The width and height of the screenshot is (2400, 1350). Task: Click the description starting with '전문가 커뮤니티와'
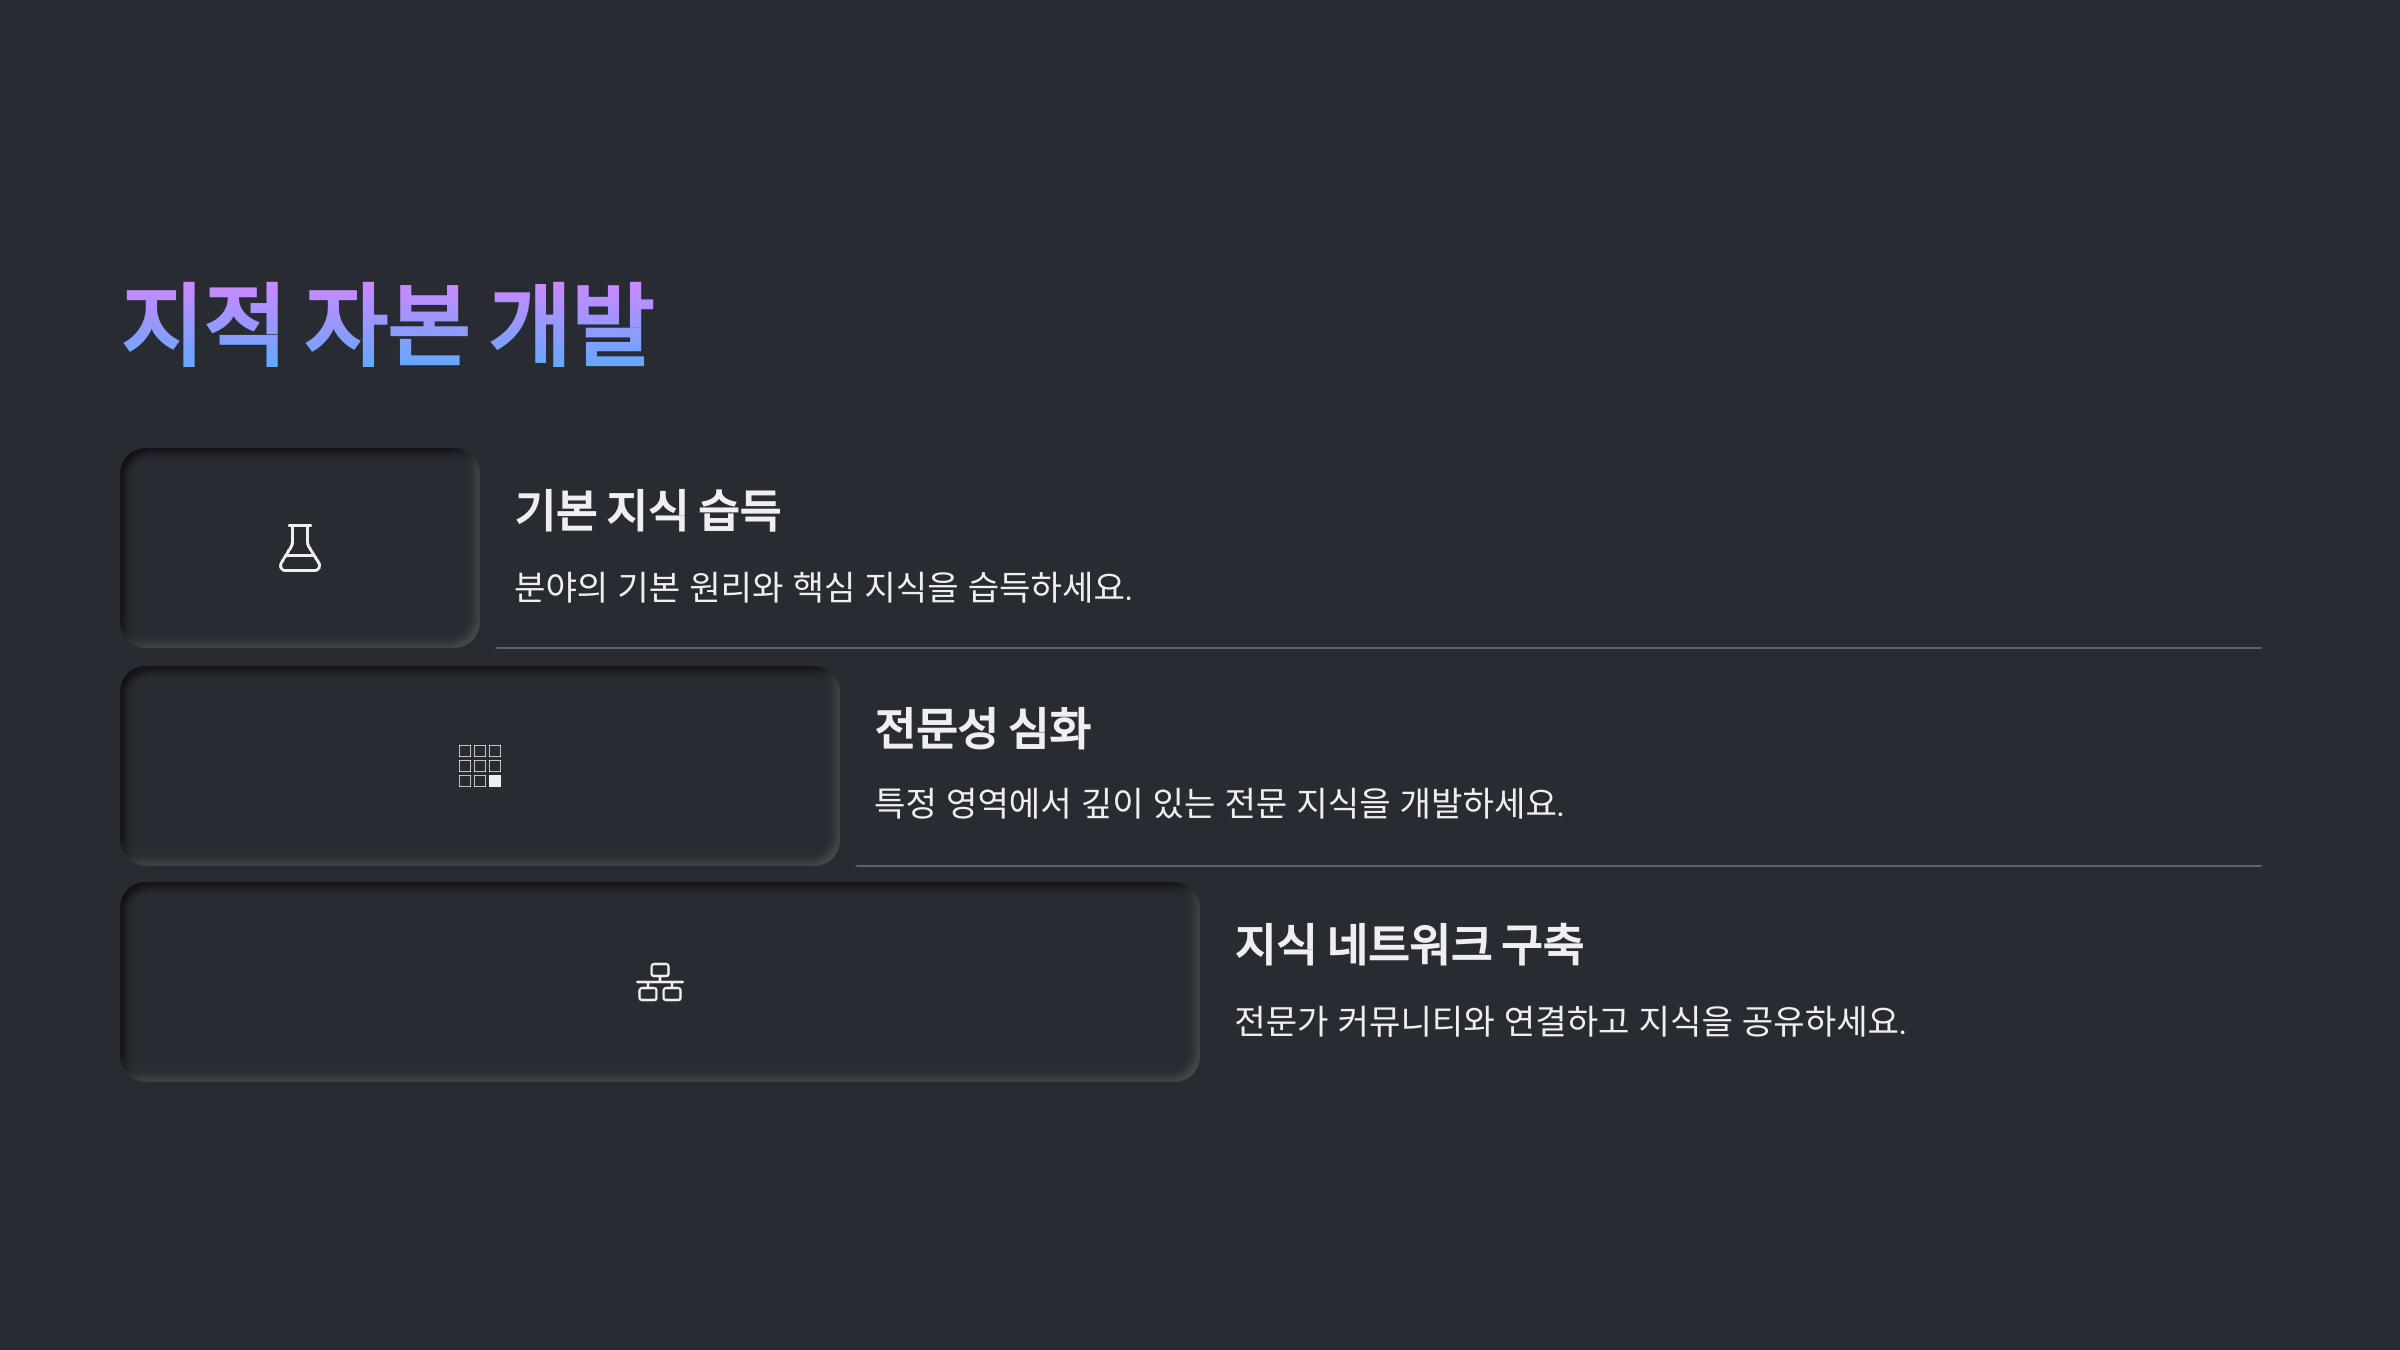(1570, 1021)
